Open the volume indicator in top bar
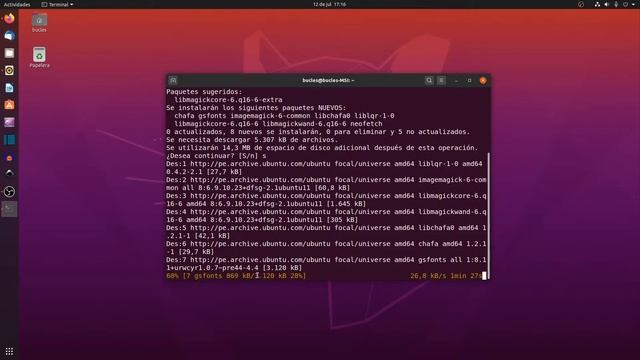This screenshot has width=640, height=360. [607, 4]
